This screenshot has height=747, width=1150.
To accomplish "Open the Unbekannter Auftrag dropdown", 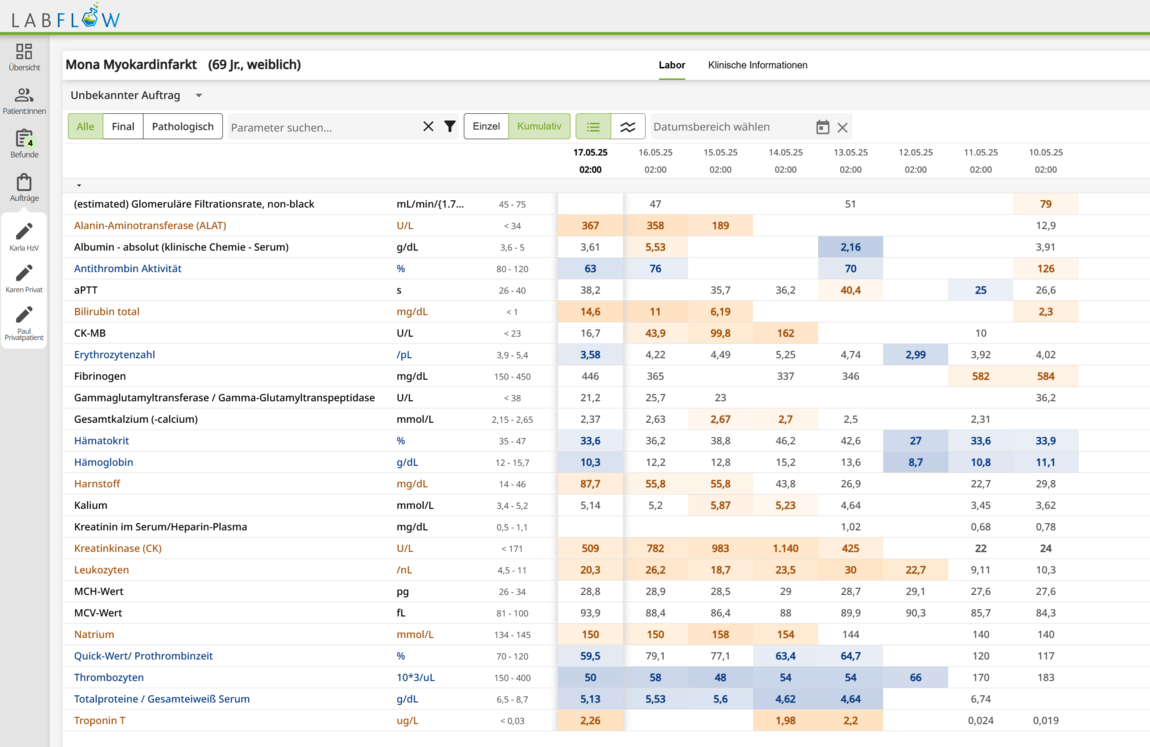I will point(136,95).
